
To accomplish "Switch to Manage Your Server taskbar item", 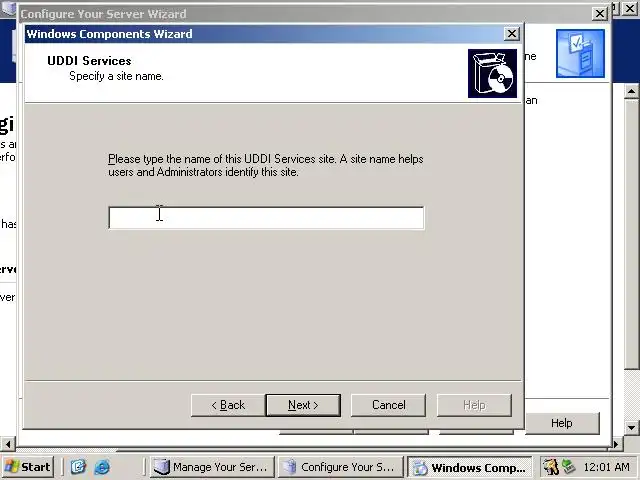I will coord(212,467).
